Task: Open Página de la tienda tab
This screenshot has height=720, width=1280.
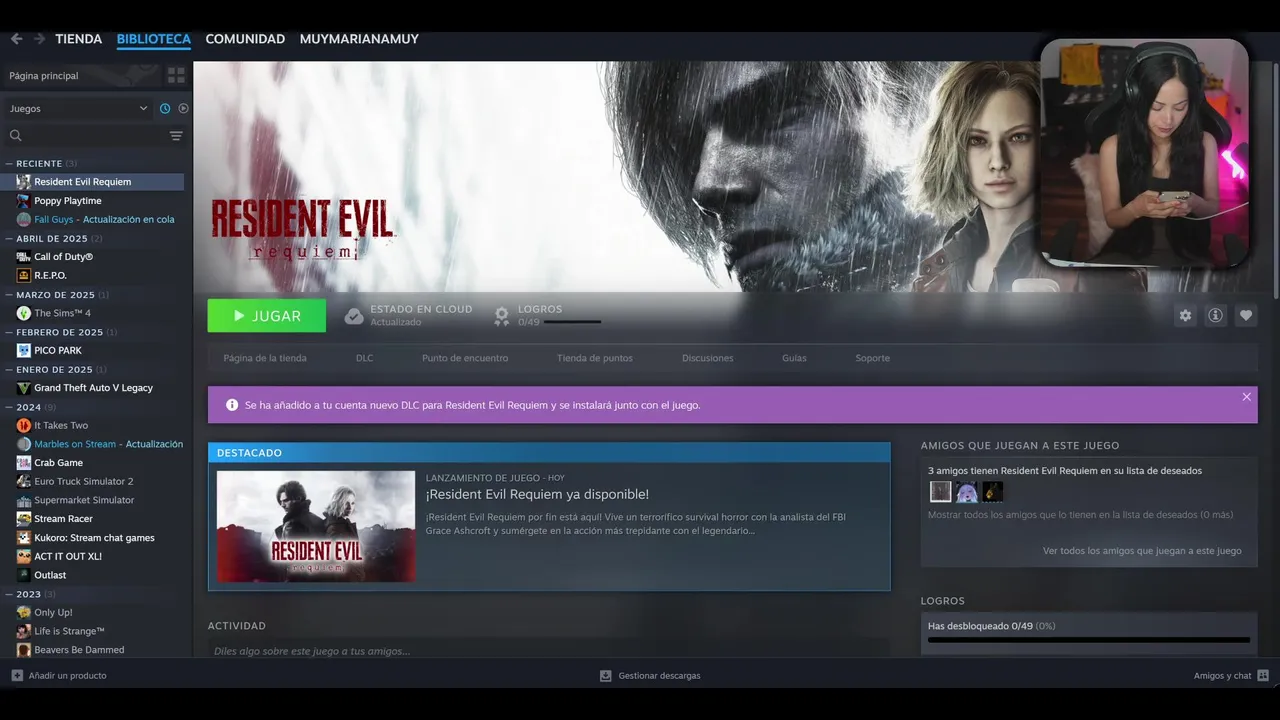Action: [265, 358]
